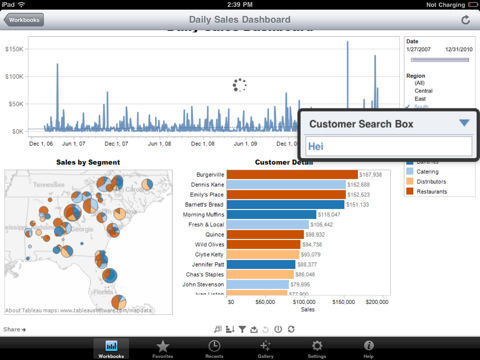The width and height of the screenshot is (480, 360).
Task: Click the Jun 1, 08 axis label
Action: [x=159, y=144]
